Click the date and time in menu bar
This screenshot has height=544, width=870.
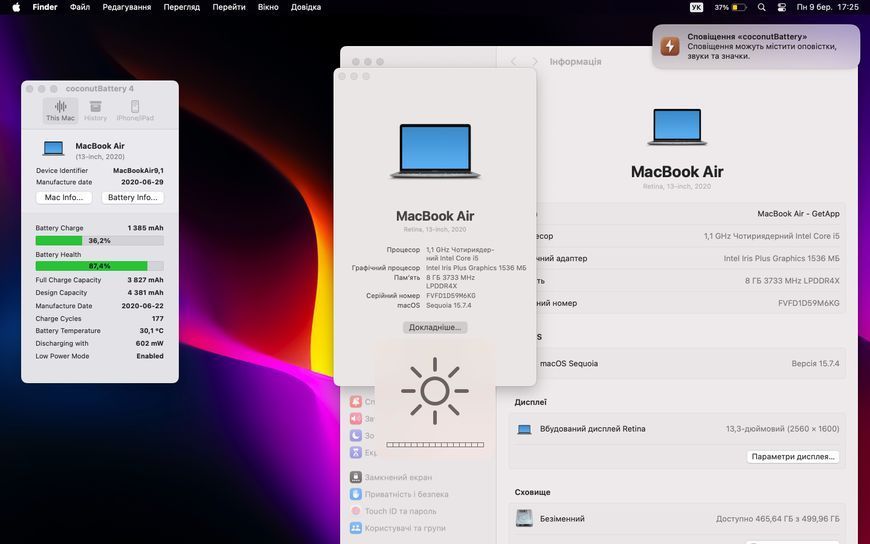(827, 7)
